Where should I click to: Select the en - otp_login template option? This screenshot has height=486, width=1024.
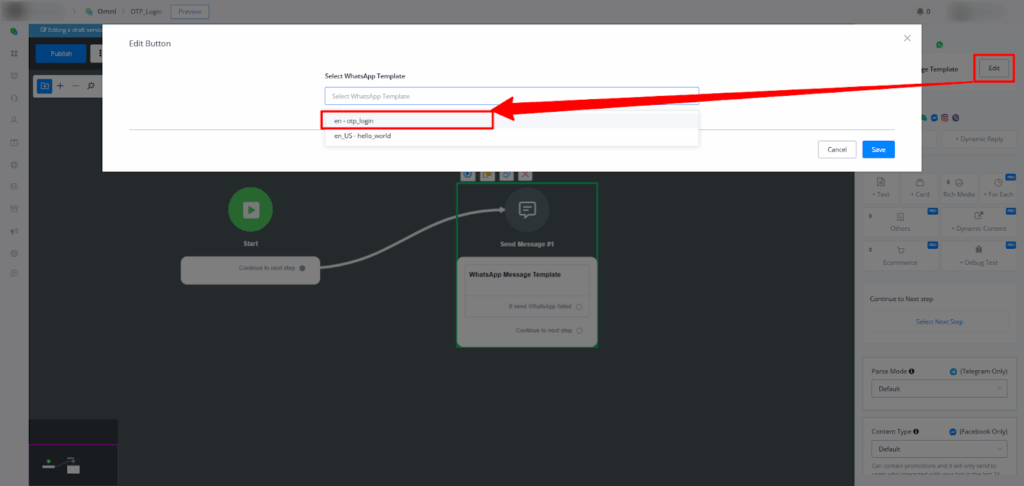coord(408,120)
